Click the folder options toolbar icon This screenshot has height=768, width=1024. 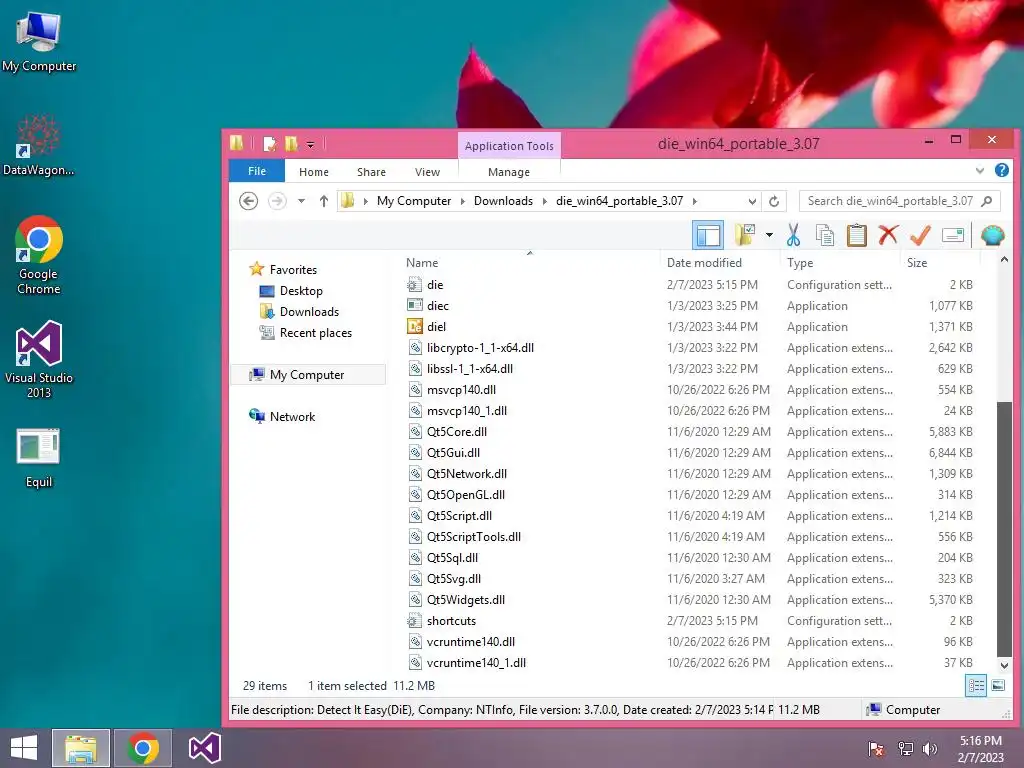click(x=744, y=235)
